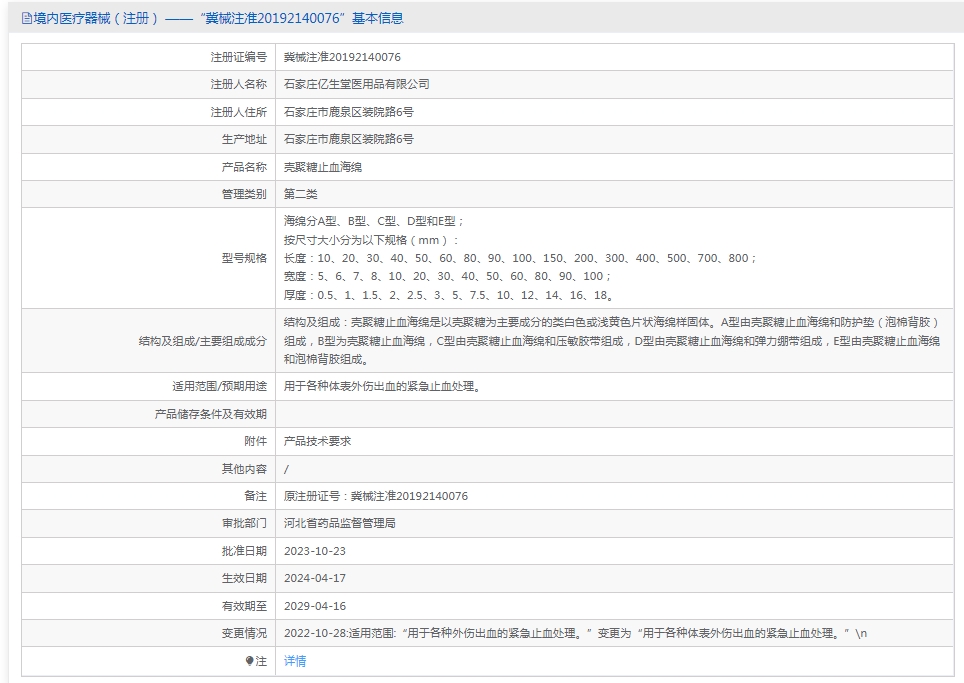This screenshot has height=683, width=964.
Task: Select the remark 原注册证号：冀械注准20192140076
Action: pos(376,496)
